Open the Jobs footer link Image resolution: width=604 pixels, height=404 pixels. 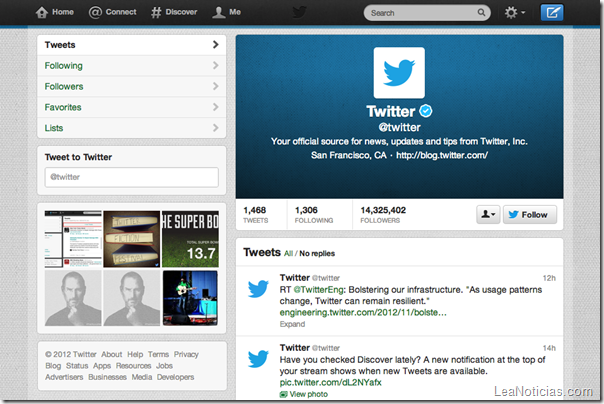[164, 366]
